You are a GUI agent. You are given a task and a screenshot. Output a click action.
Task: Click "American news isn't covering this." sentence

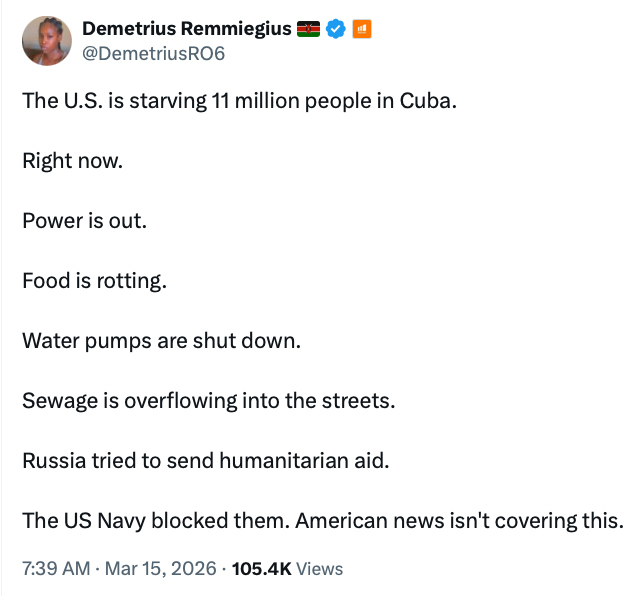pyautogui.click(x=459, y=521)
